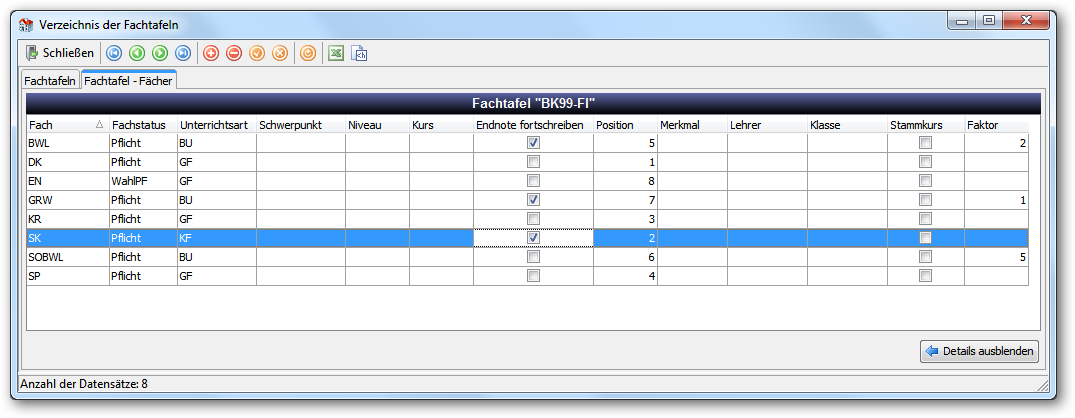This screenshot has height=418, width=1075.
Task: Click the Lehrer column header
Action: [767, 125]
